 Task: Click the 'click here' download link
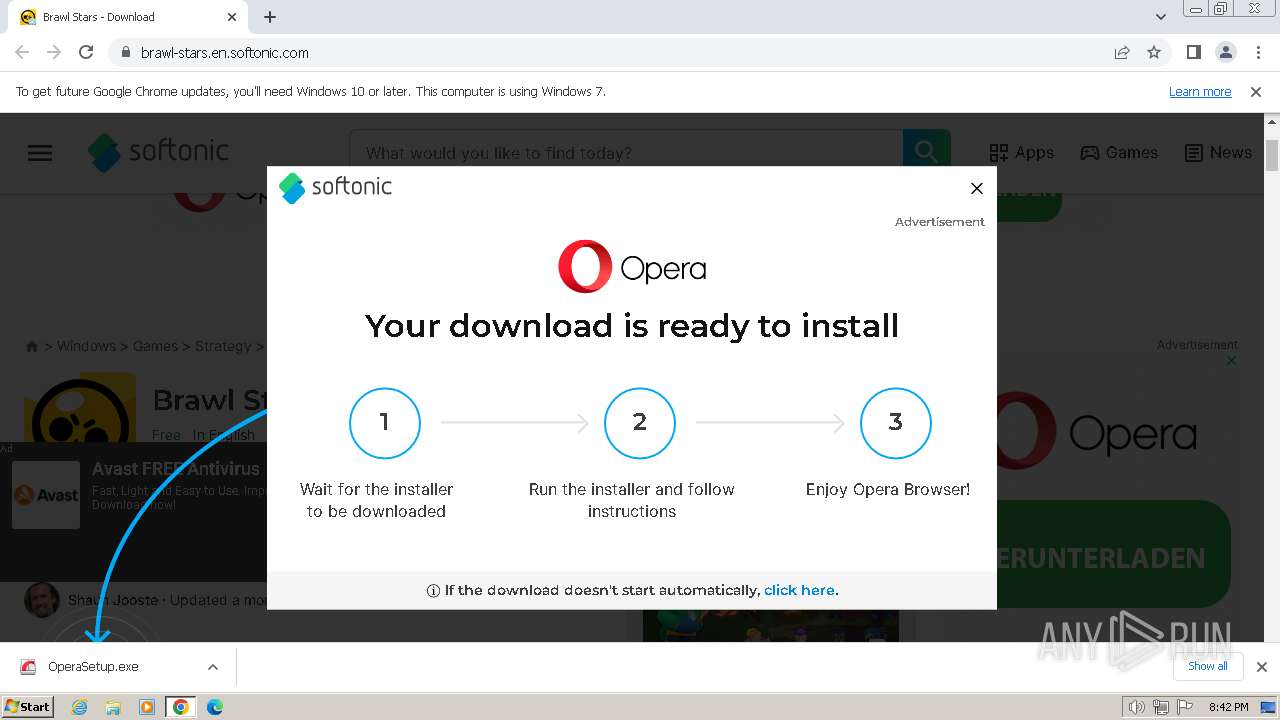click(799, 590)
